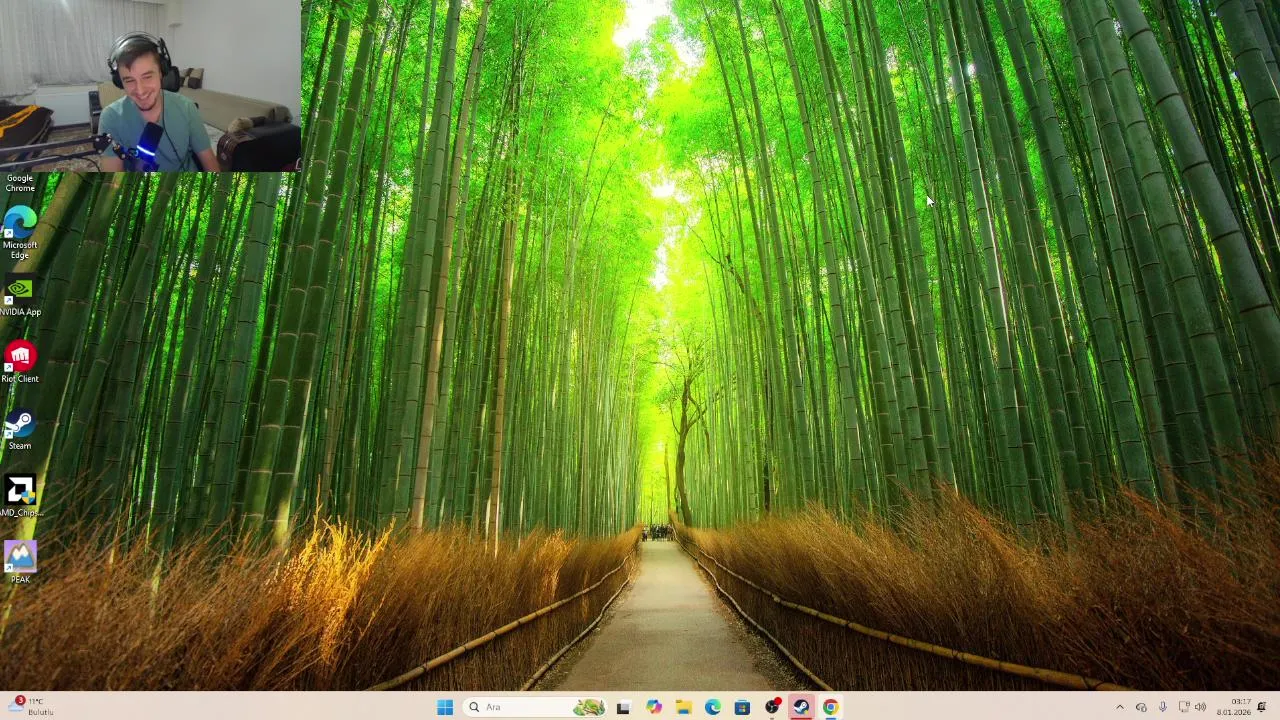
Task: Select the Steam desktop shortcut
Action: pos(20,430)
